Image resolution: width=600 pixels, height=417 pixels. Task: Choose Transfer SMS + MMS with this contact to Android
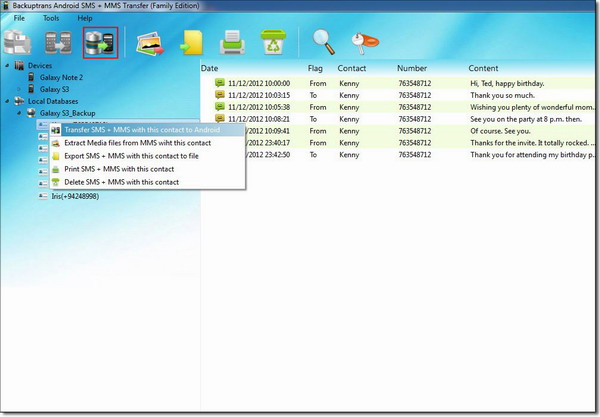(x=148, y=130)
